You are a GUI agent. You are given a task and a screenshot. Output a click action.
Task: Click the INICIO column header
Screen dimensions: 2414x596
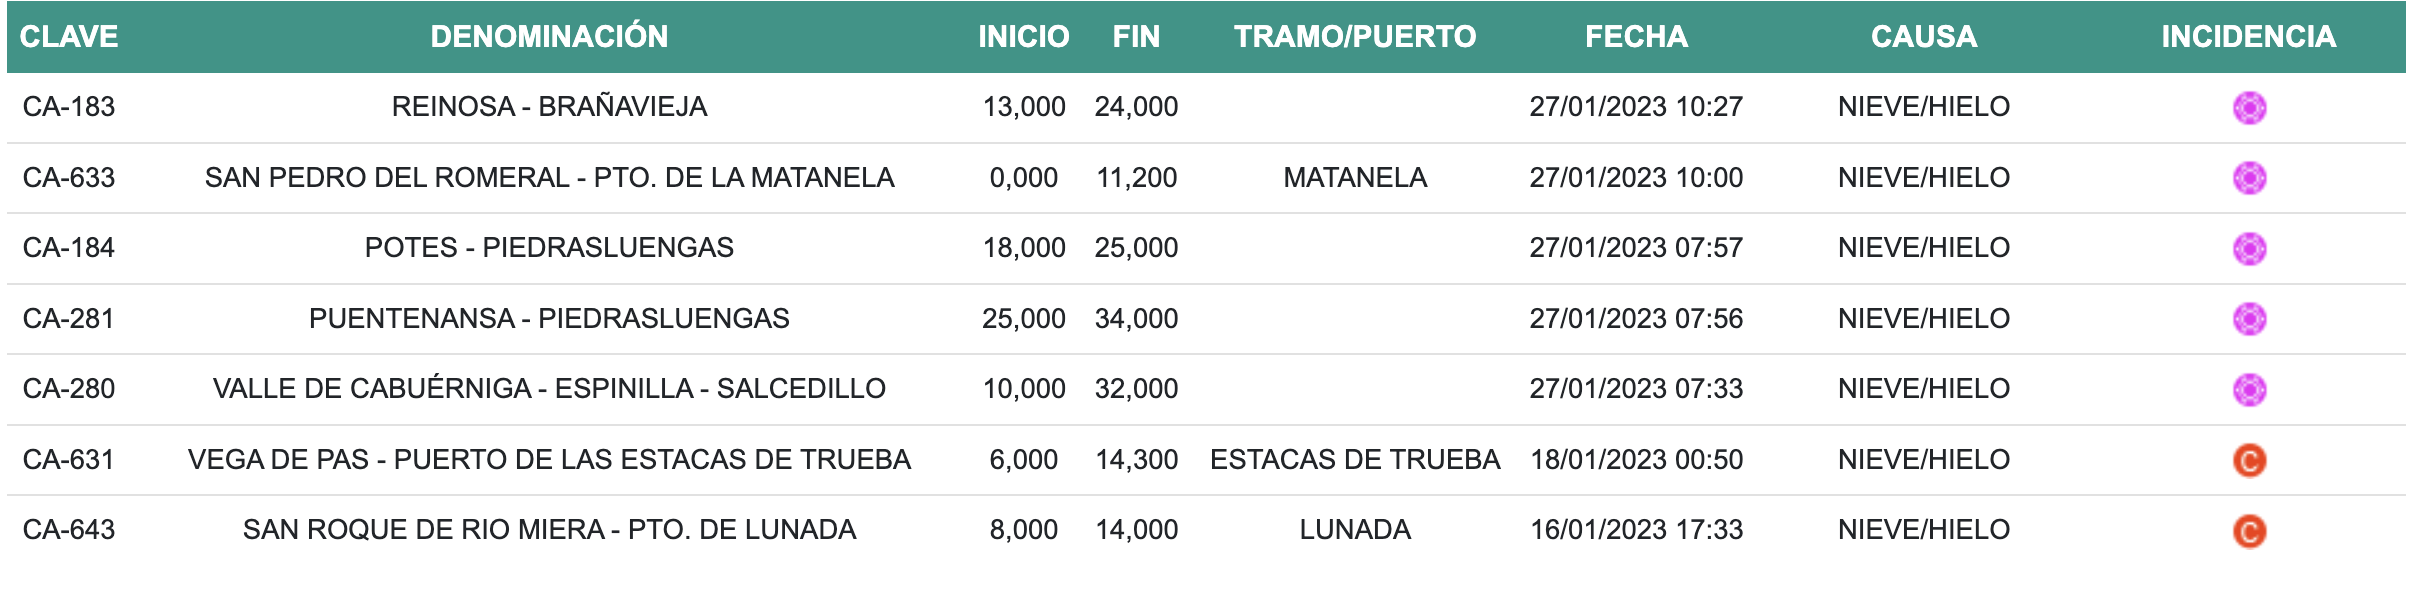pos(1023,37)
